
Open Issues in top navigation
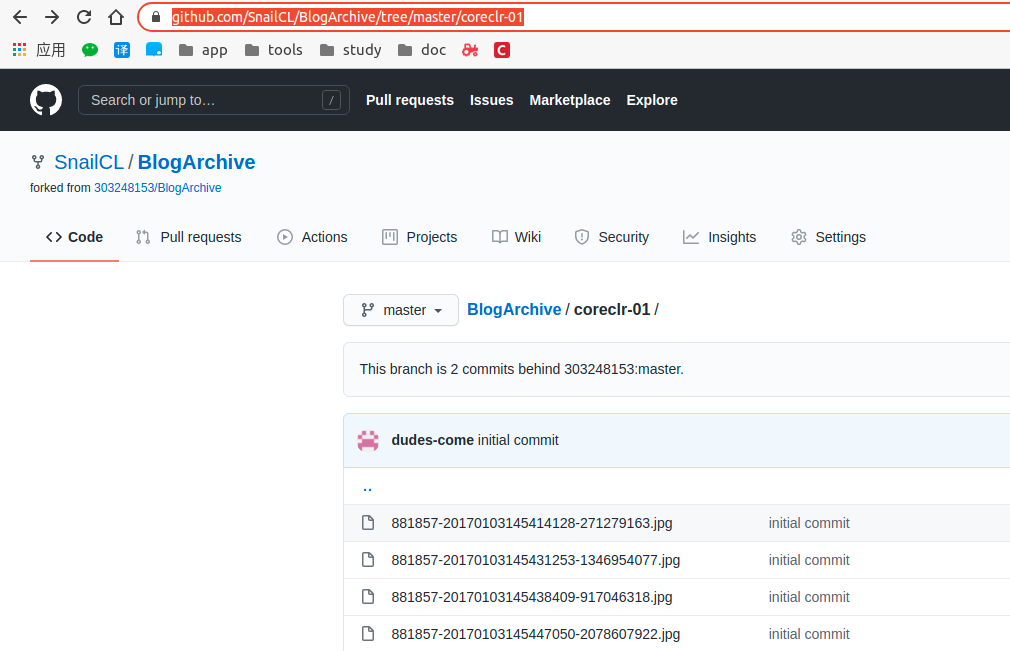tap(491, 100)
